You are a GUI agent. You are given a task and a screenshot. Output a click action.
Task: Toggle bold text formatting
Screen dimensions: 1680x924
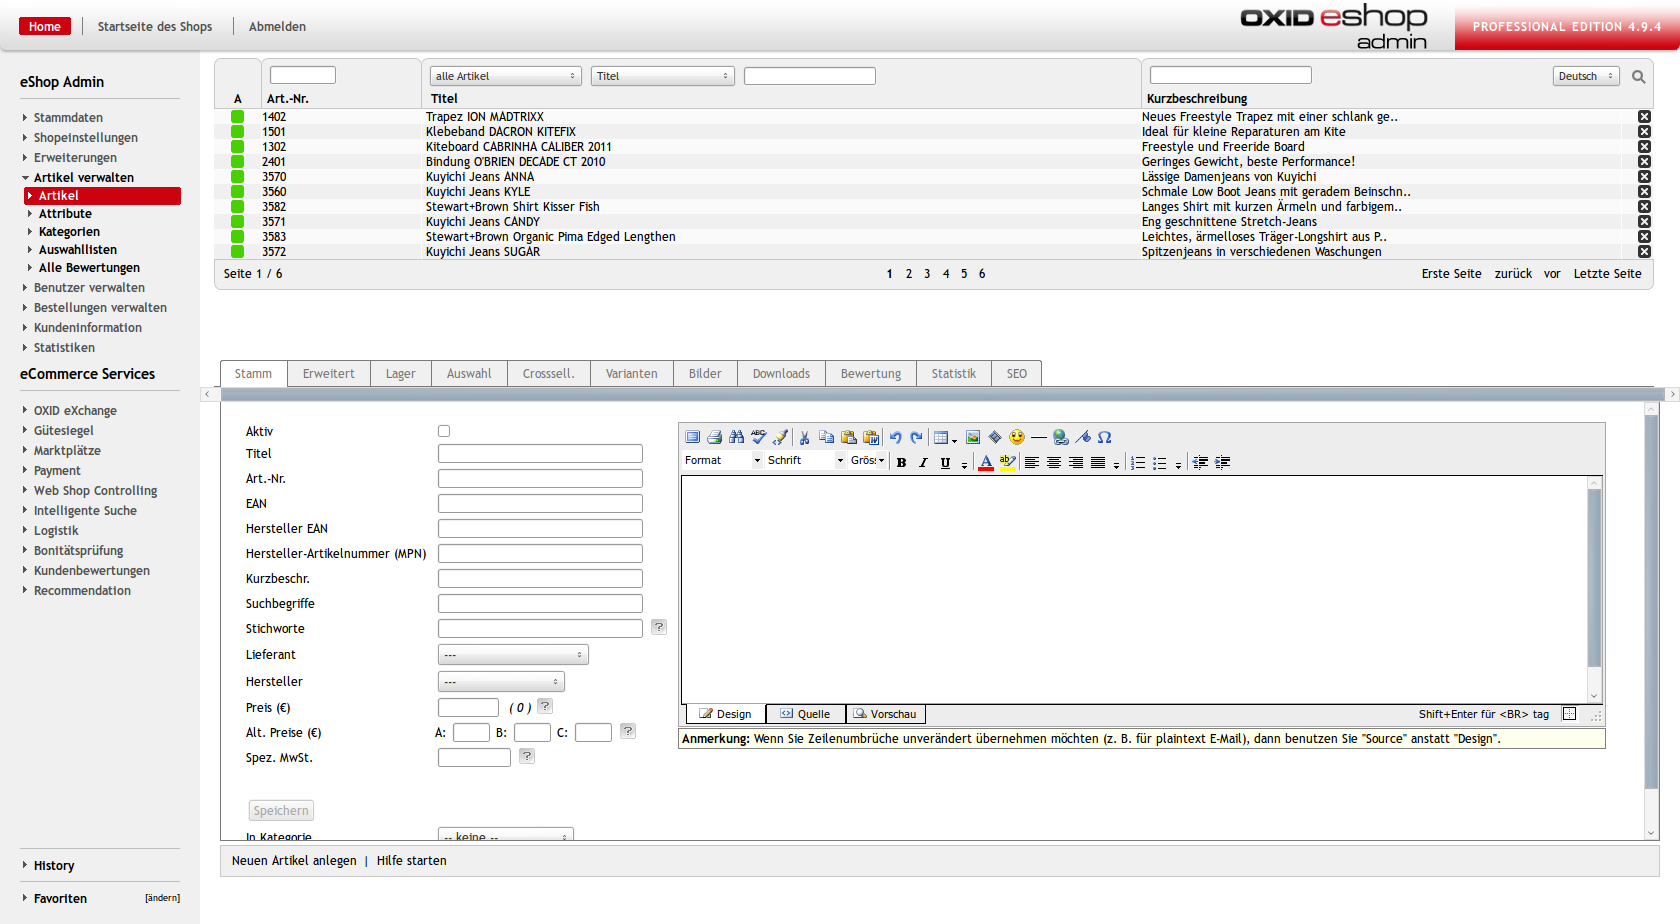(x=901, y=462)
